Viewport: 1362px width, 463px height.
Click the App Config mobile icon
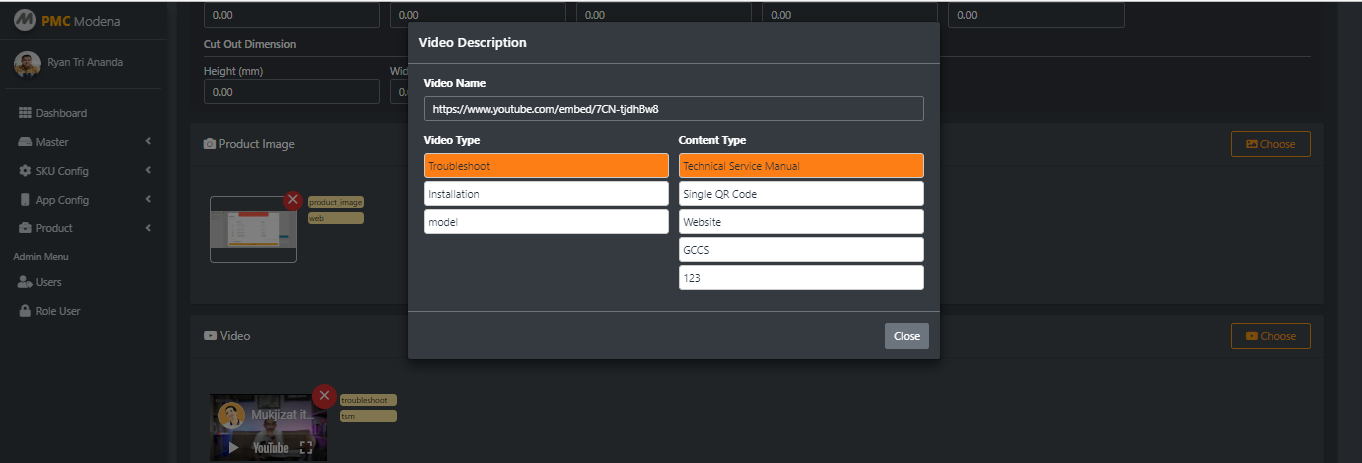[x=26, y=200]
